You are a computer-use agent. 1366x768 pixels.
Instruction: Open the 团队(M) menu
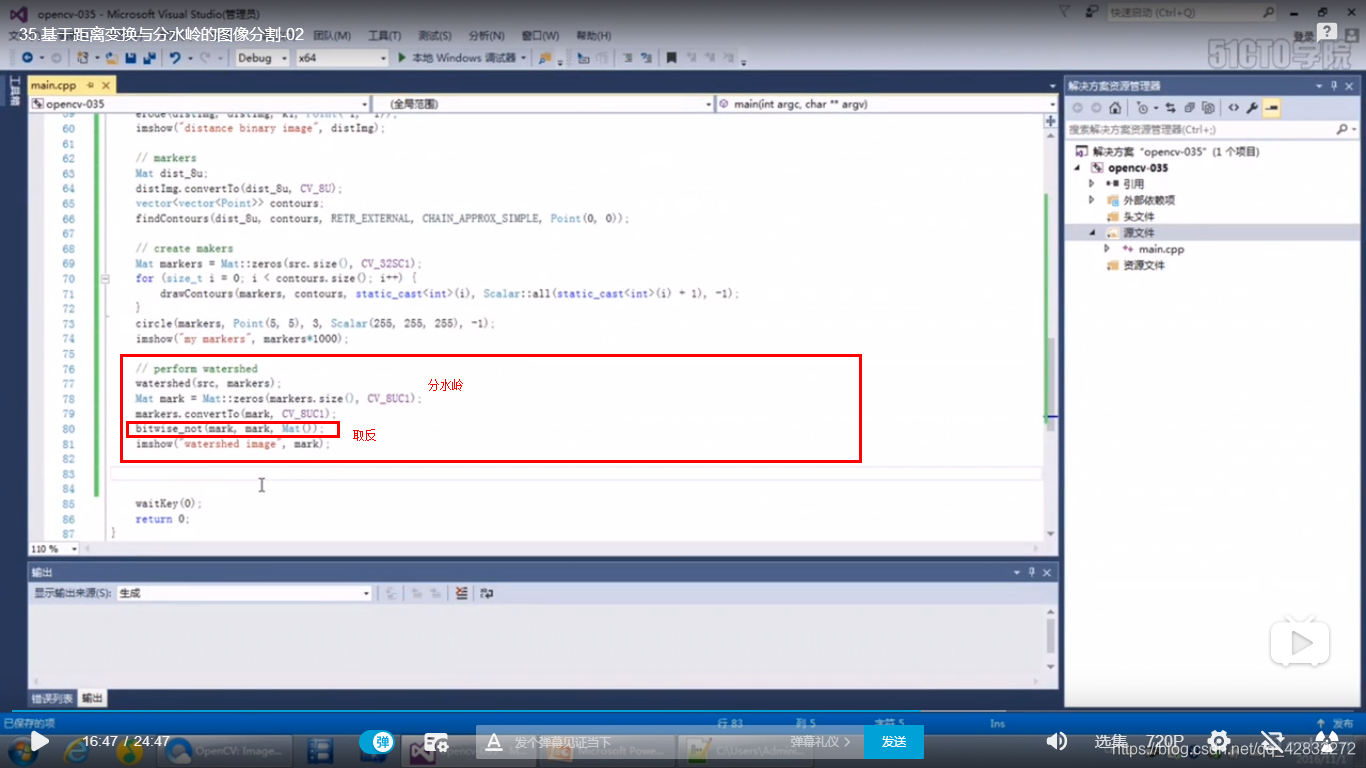(332, 35)
